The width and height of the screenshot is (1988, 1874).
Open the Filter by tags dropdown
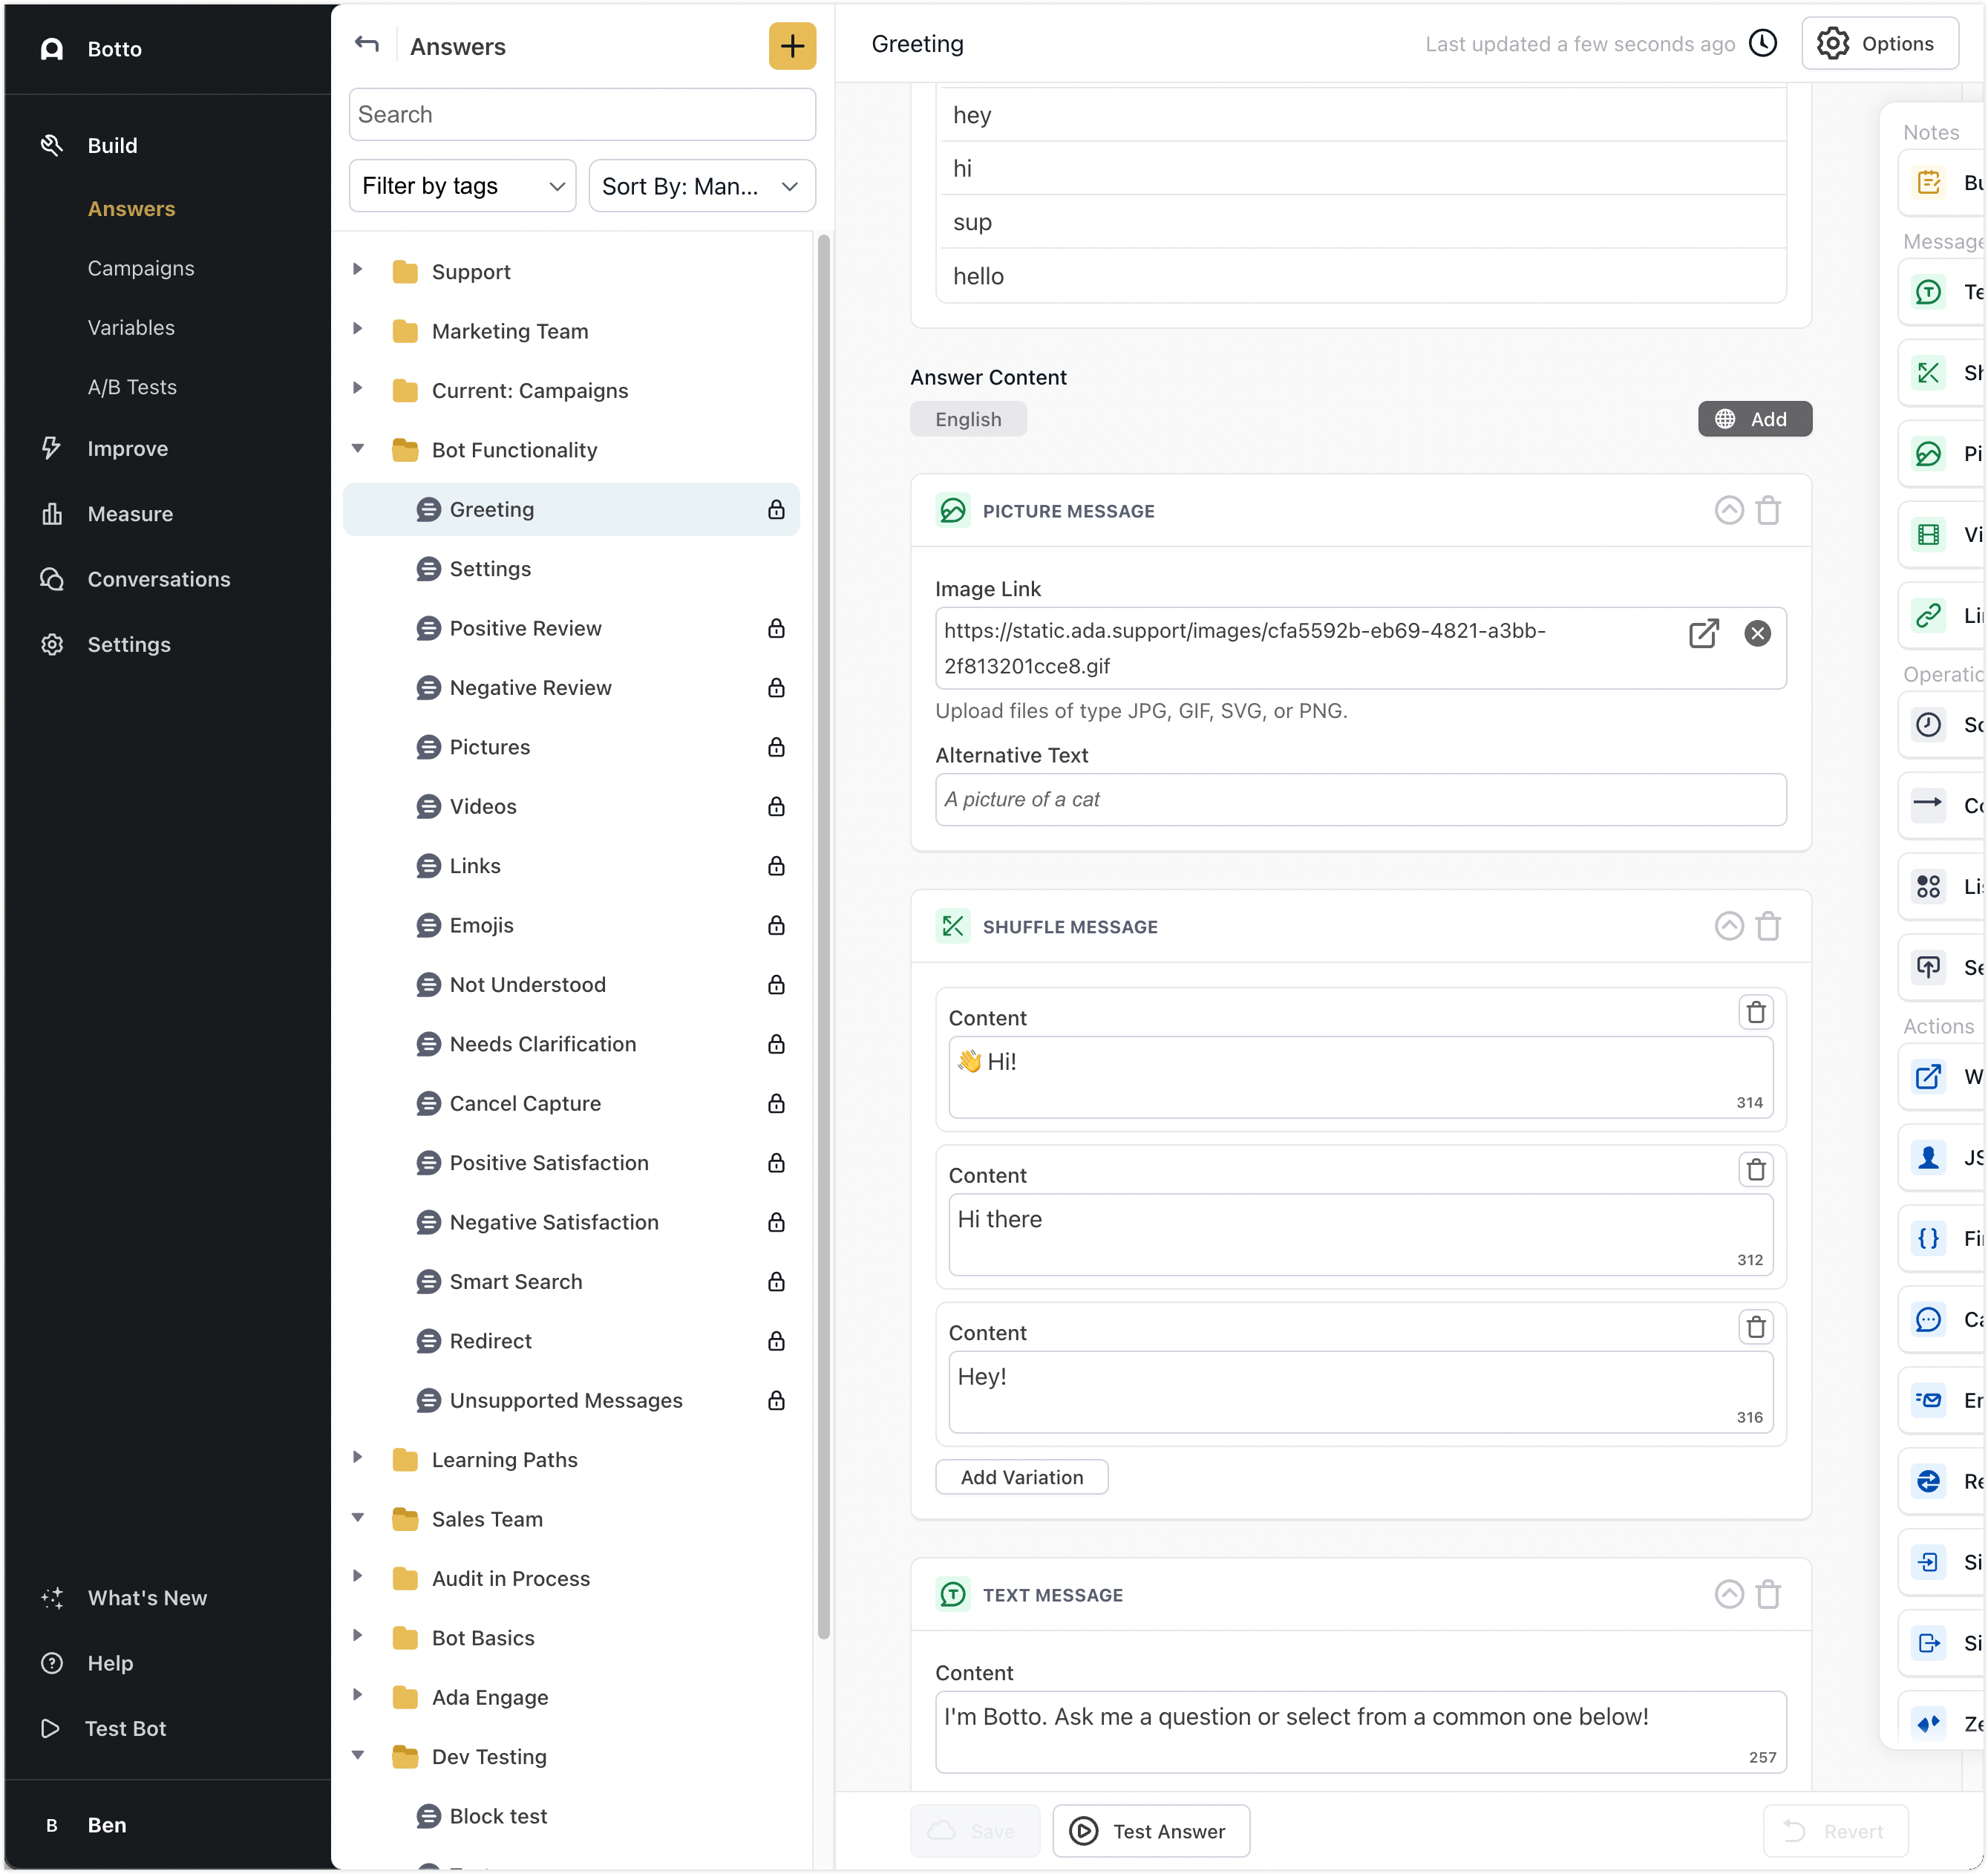tap(463, 186)
